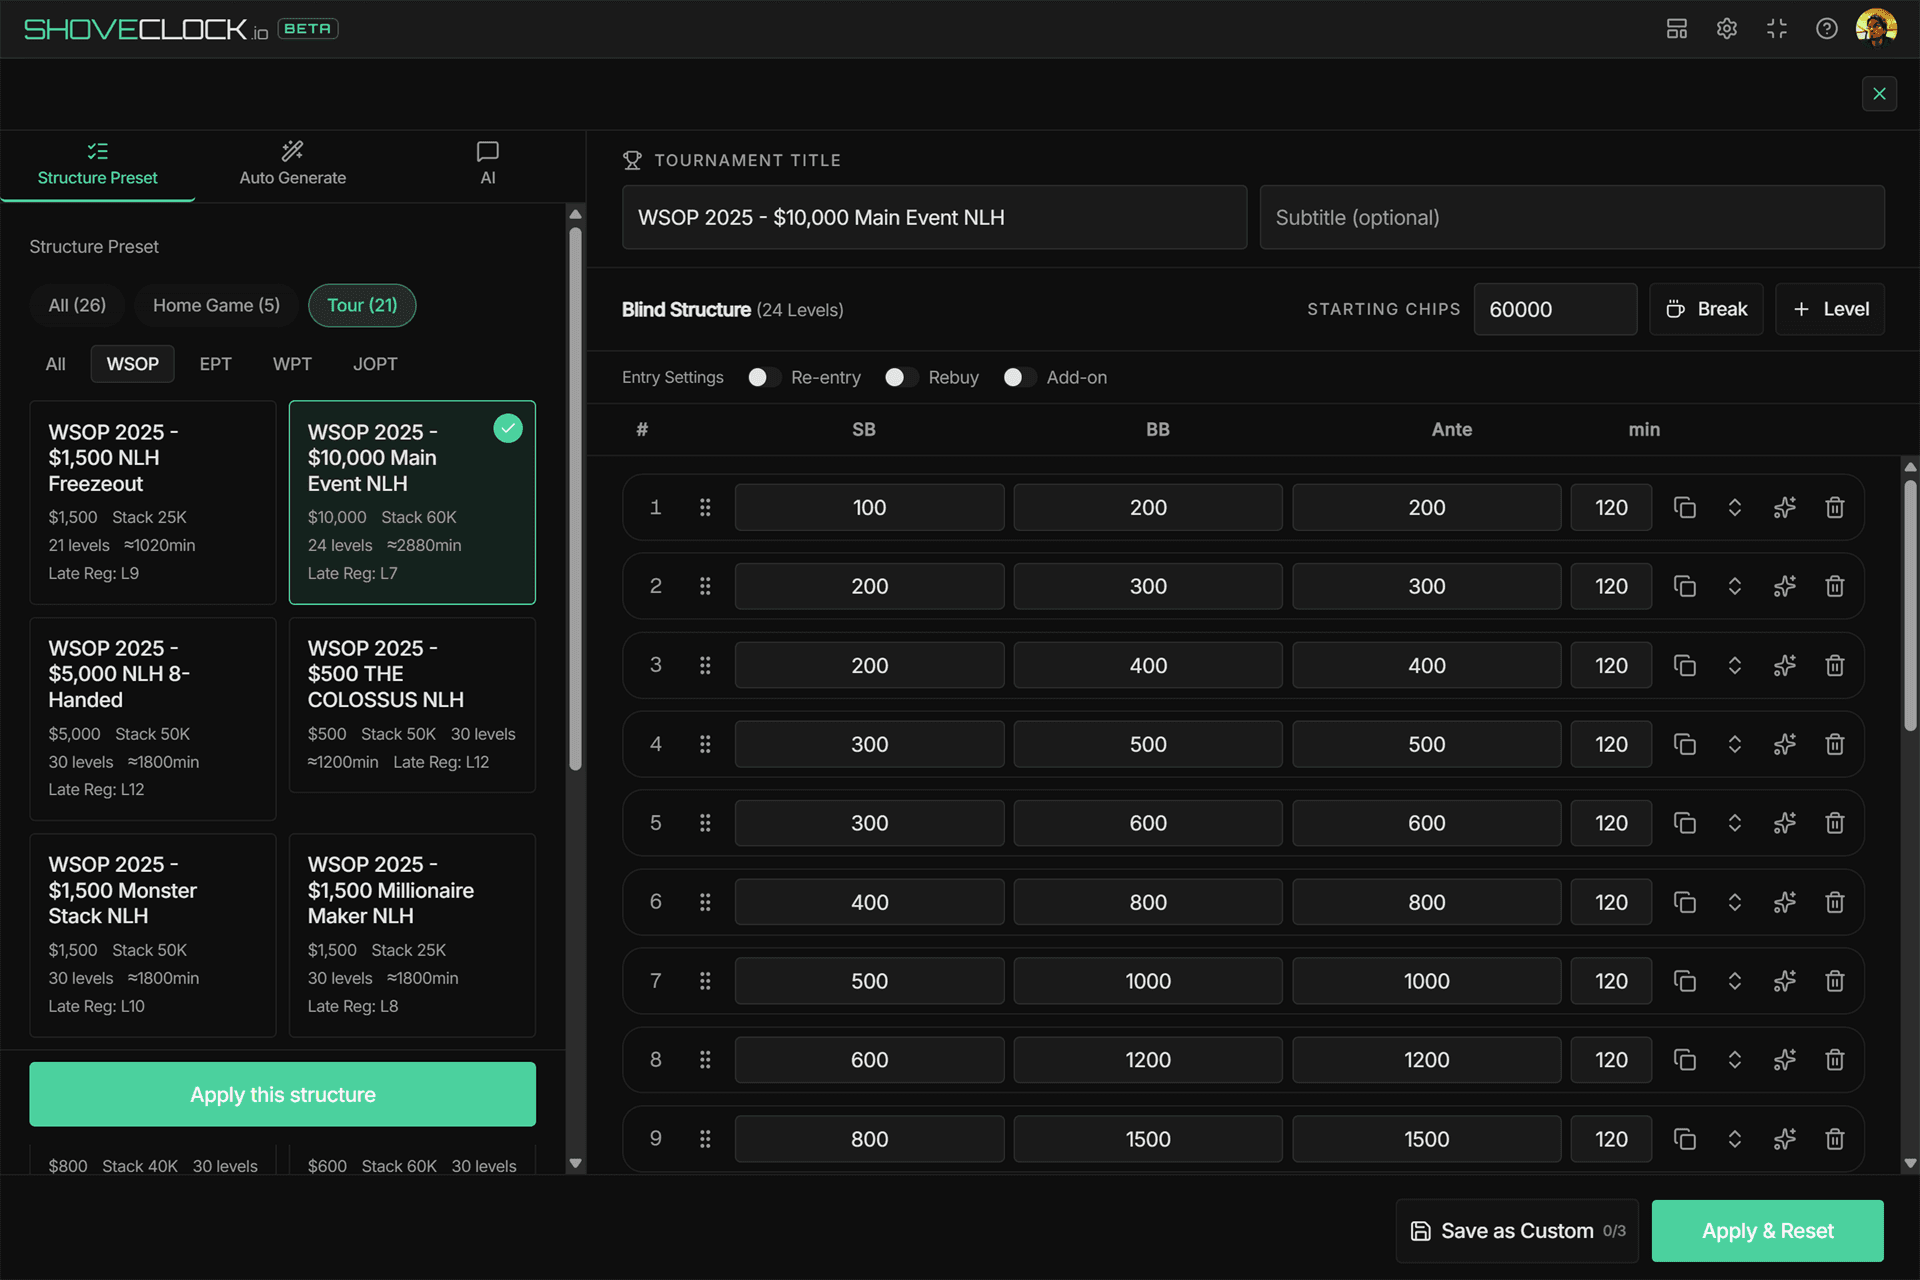1920x1280 pixels.
Task: Click the Apply this structure button
Action: coord(283,1095)
